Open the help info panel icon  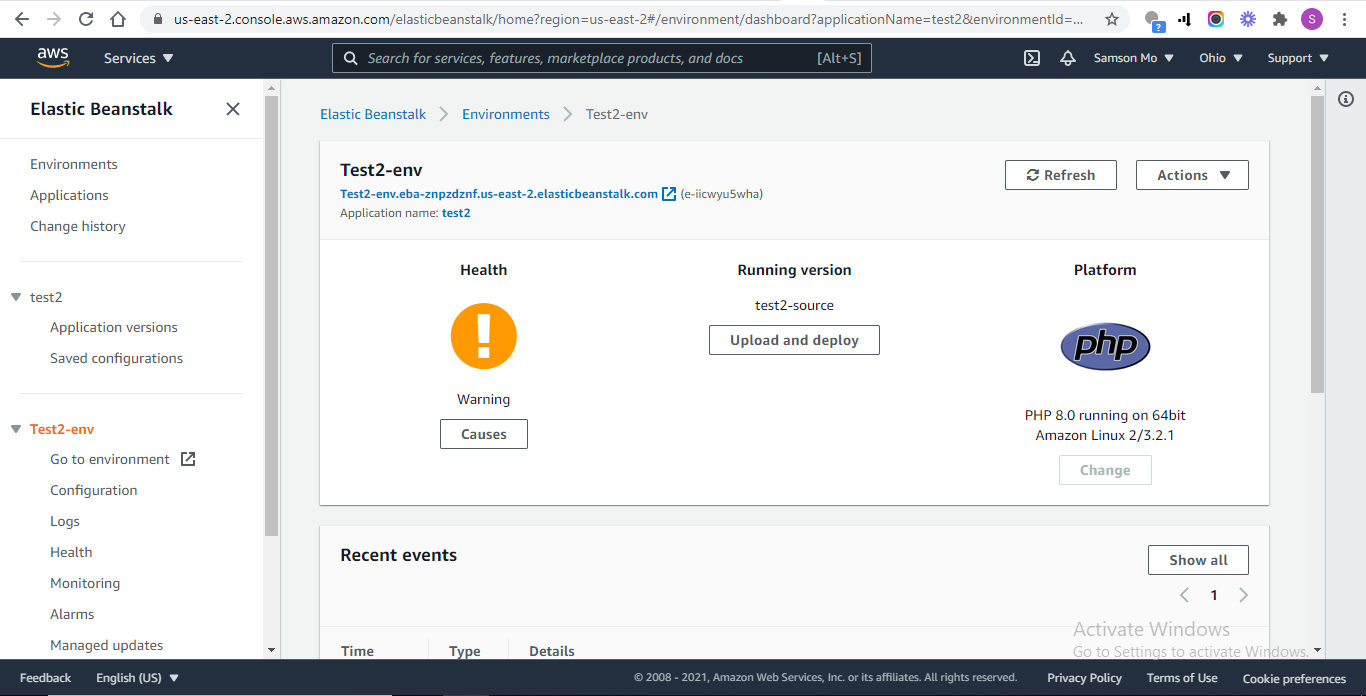(1345, 99)
